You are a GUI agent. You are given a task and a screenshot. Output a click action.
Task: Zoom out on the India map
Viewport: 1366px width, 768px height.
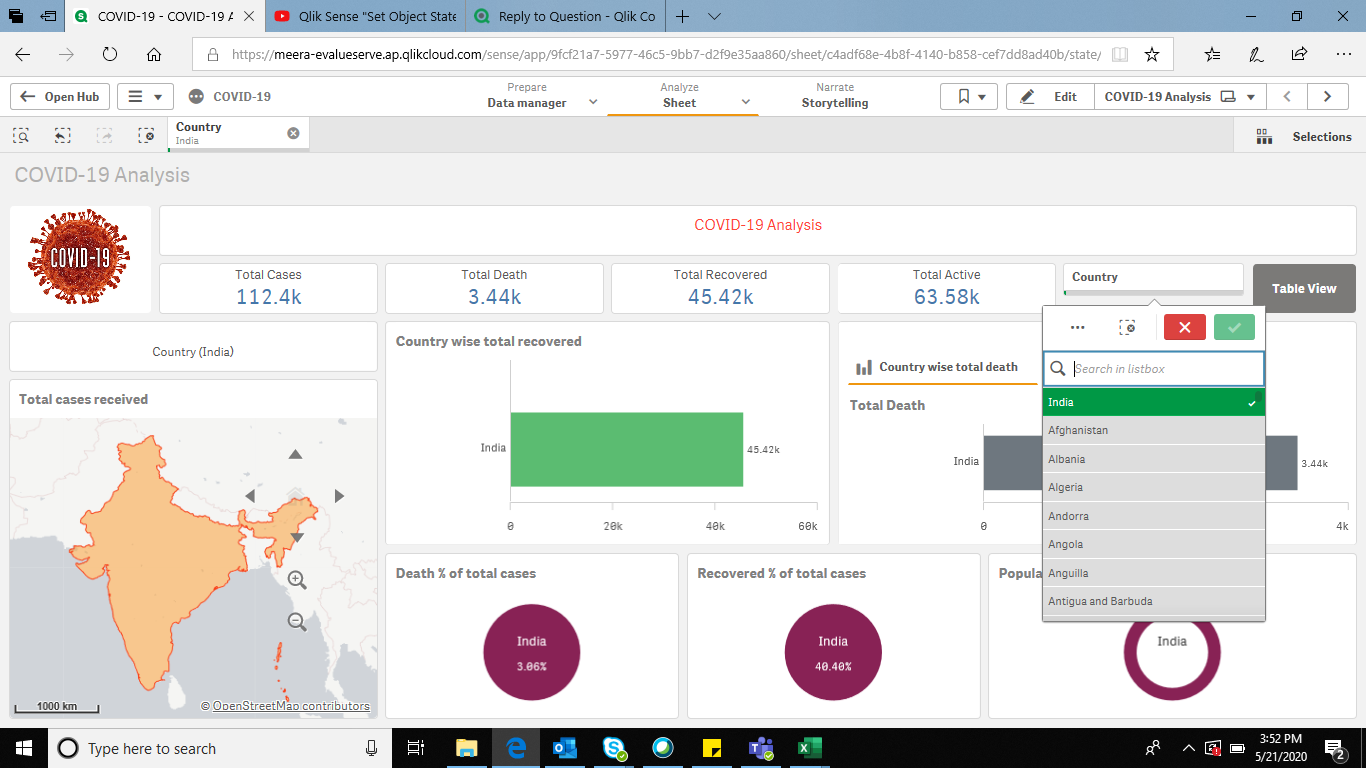click(x=296, y=621)
